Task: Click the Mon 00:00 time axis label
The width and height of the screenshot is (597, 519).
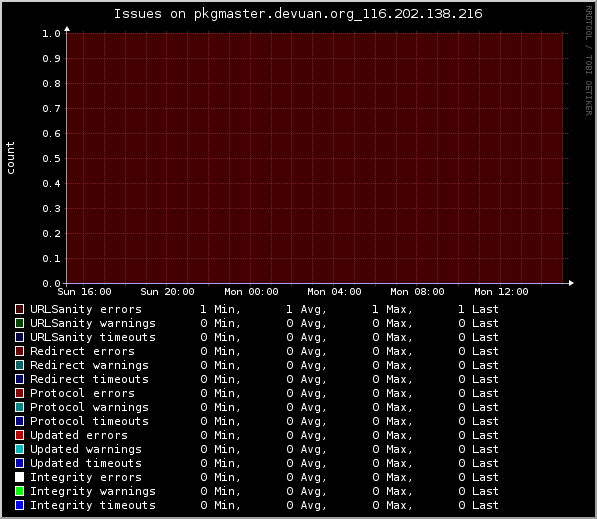Action: point(251,292)
